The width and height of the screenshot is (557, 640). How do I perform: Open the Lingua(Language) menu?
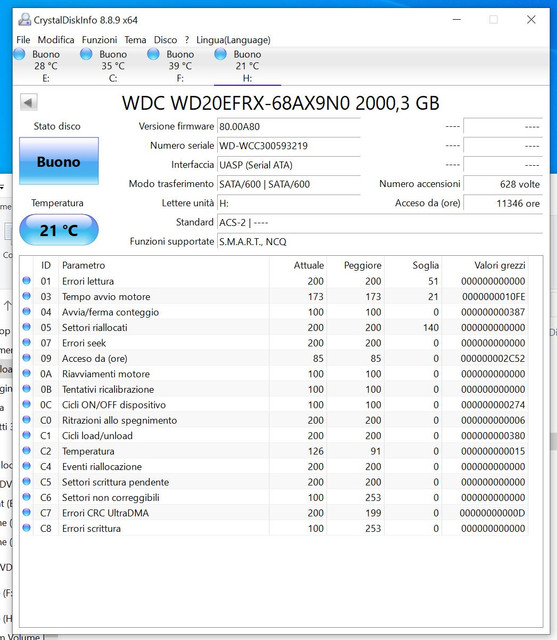(233, 40)
